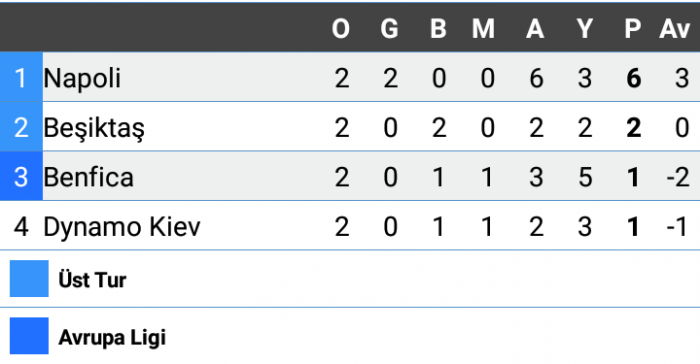Open the Benfica team entry

(x=88, y=177)
